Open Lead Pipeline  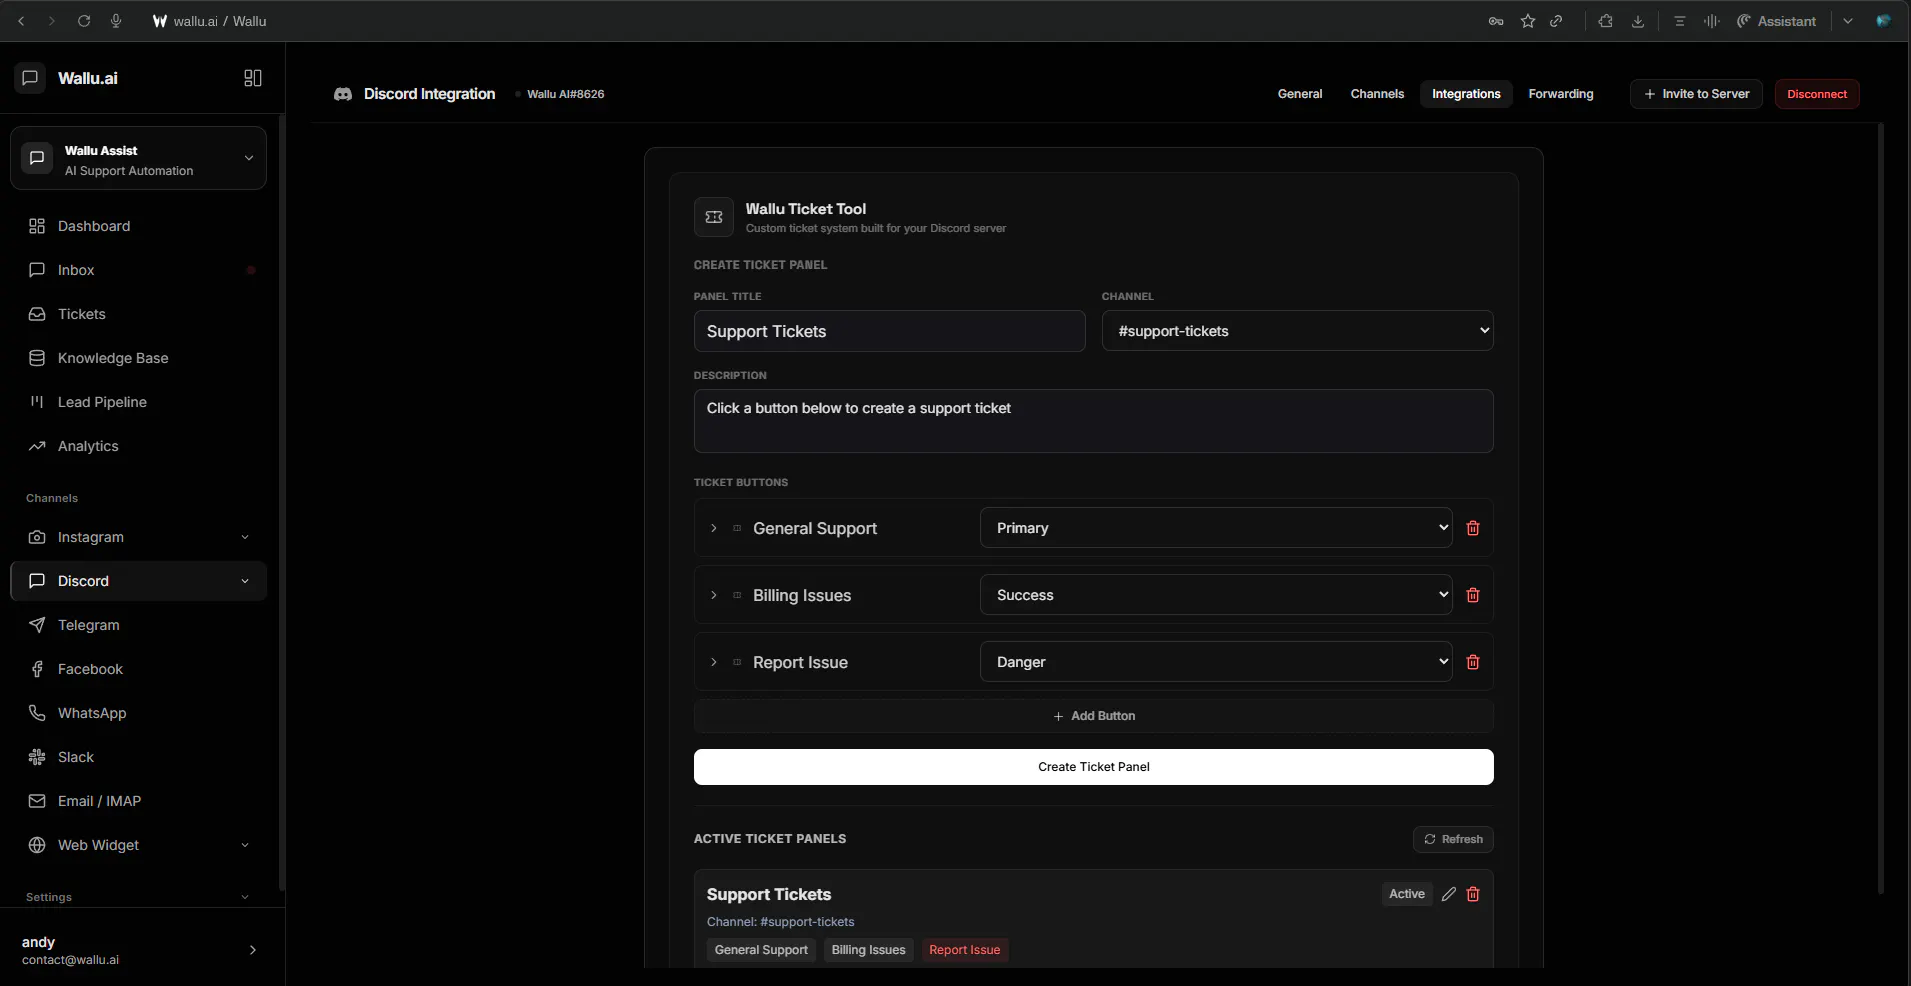138,402
